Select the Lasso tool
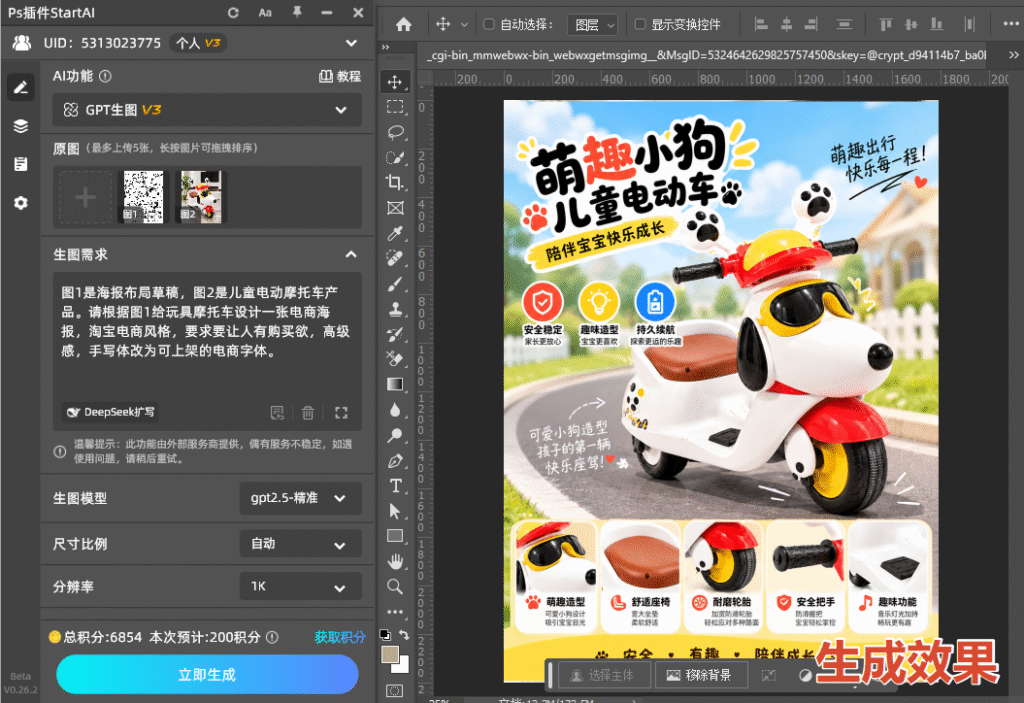The image size is (1024, 703). pos(394,132)
